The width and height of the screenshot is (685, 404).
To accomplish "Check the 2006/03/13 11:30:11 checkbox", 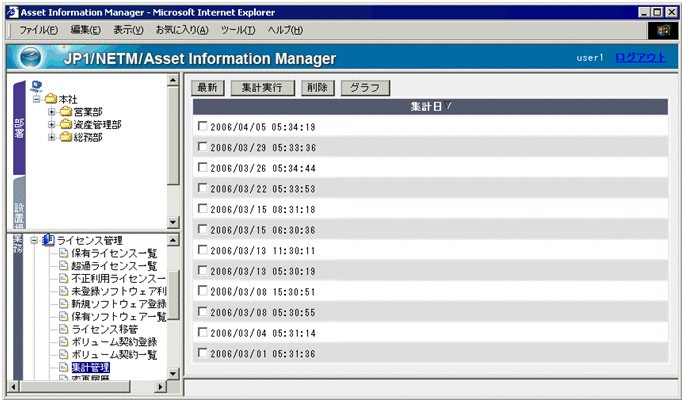I will click(202, 250).
